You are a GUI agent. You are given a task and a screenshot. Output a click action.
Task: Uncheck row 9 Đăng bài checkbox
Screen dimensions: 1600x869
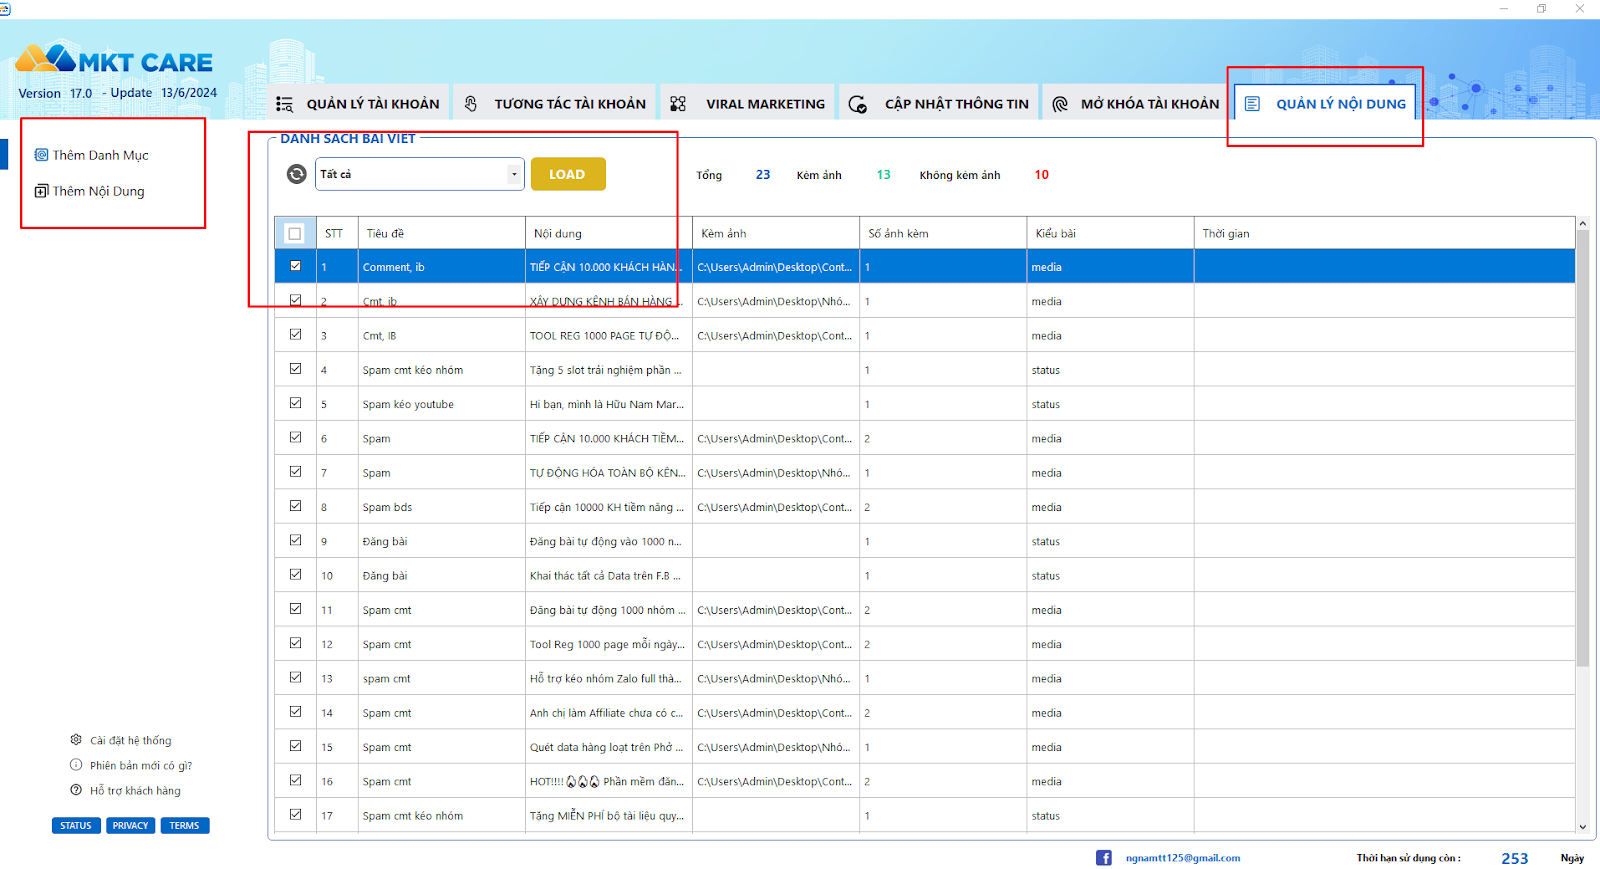295,540
